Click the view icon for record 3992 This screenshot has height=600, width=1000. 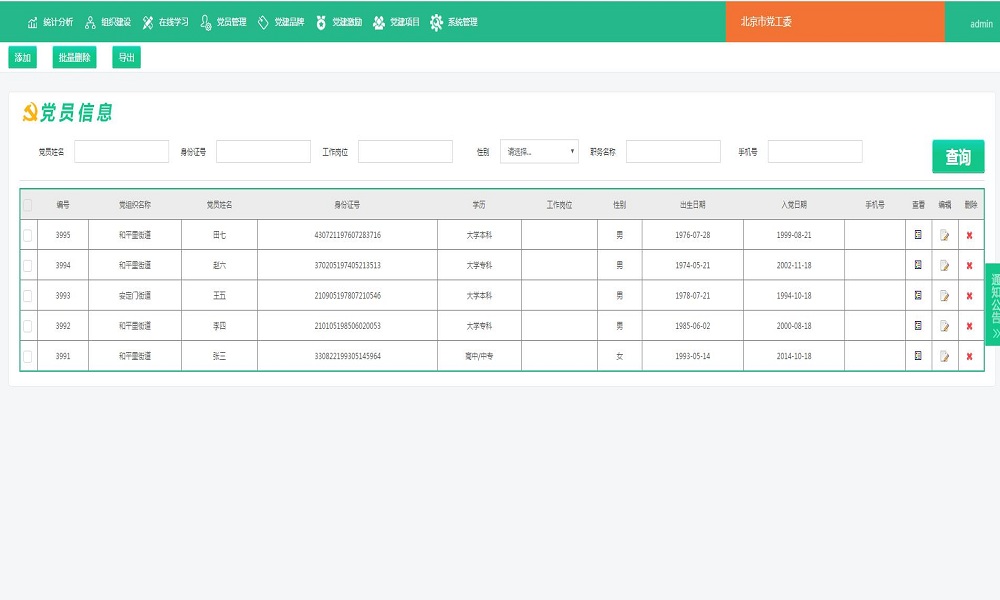pyautogui.click(x=918, y=326)
